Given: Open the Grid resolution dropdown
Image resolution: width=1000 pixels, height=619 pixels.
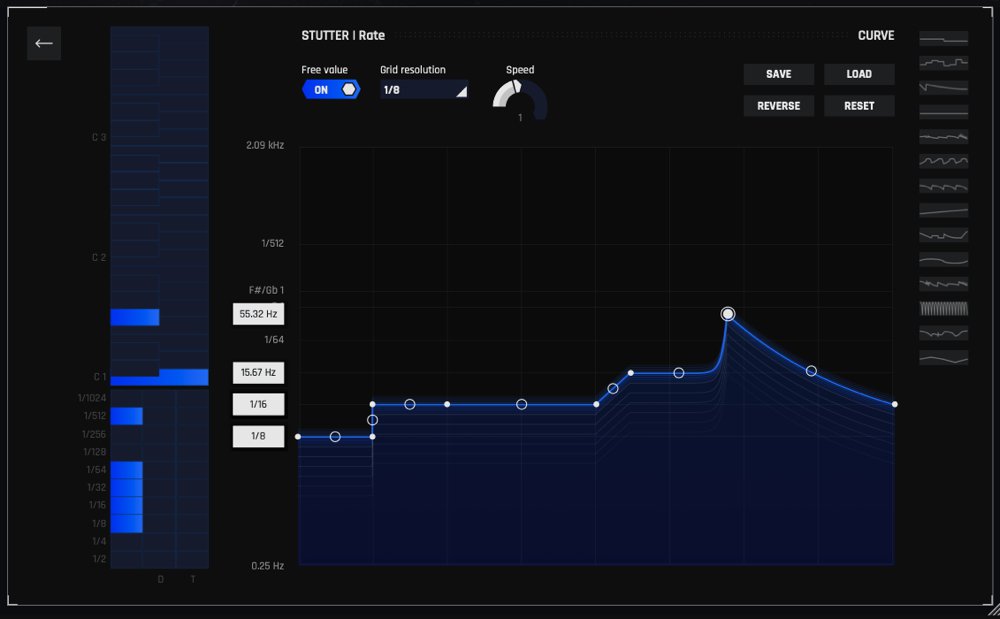Looking at the screenshot, I should click(424, 90).
